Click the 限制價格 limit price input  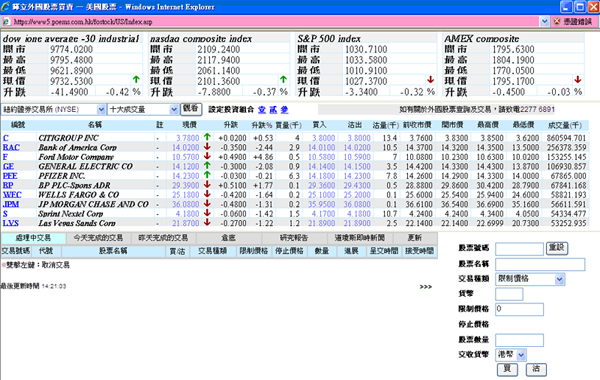tap(519, 309)
